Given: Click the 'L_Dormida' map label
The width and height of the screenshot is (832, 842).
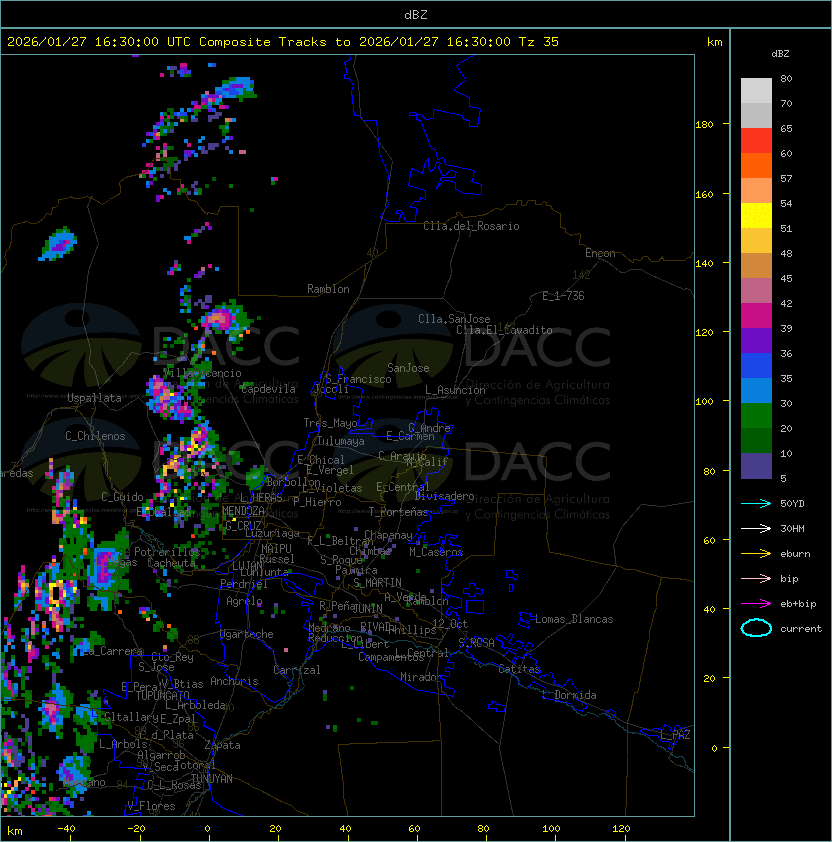Looking at the screenshot, I should tap(569, 695).
